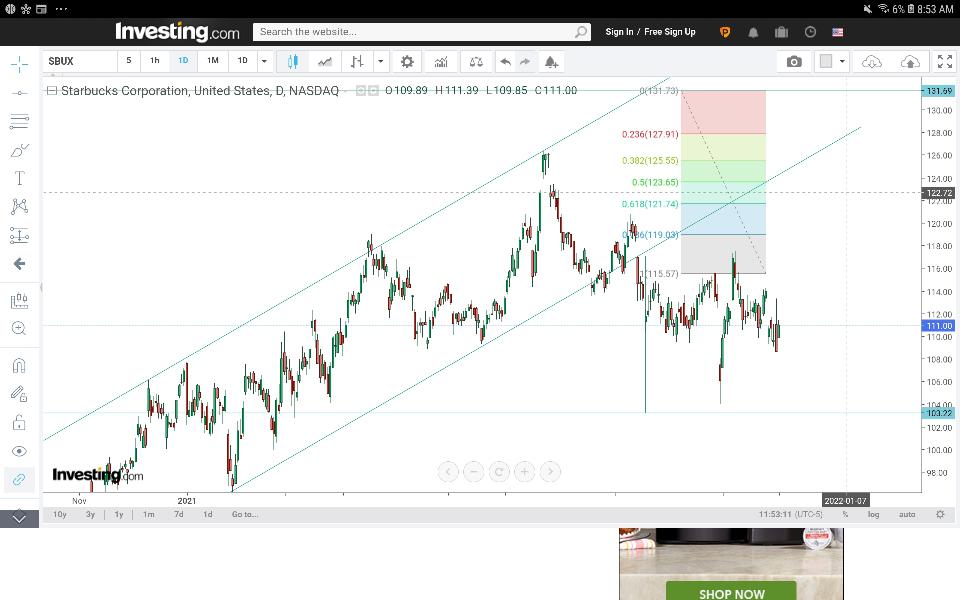Edit the SBUX symbol input field
Screen dimensions: 960x600
pos(80,61)
